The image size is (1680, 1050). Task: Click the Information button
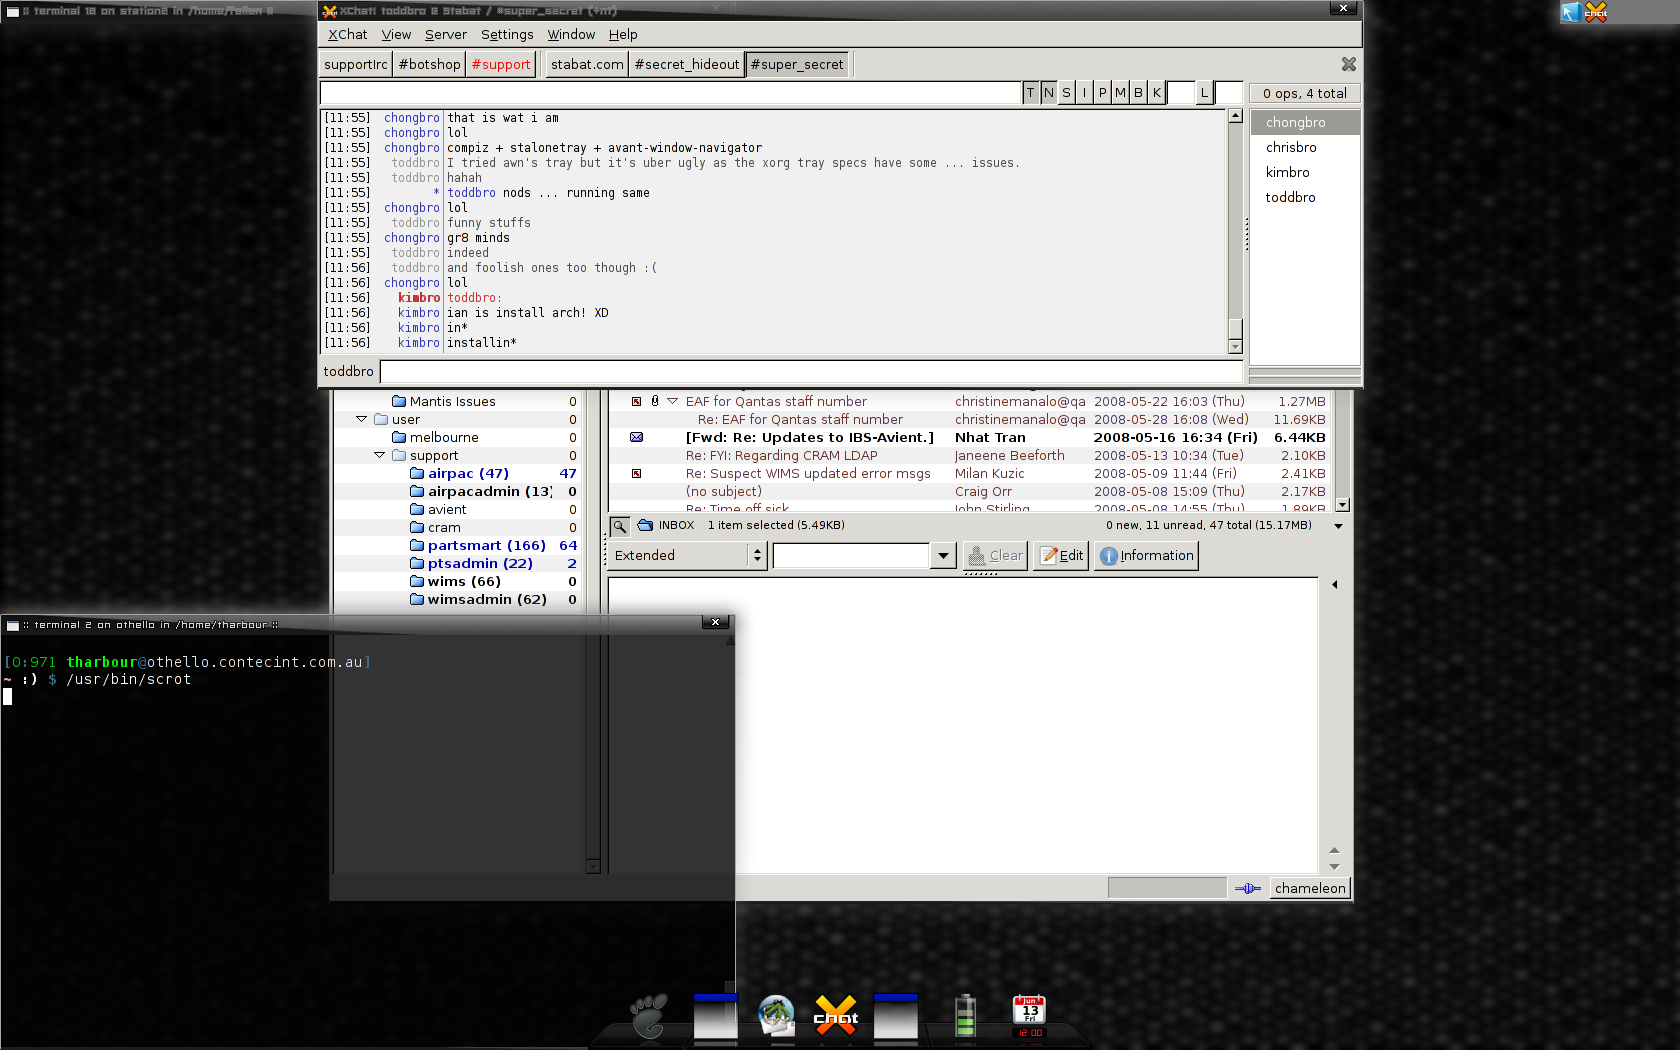[1146, 556]
